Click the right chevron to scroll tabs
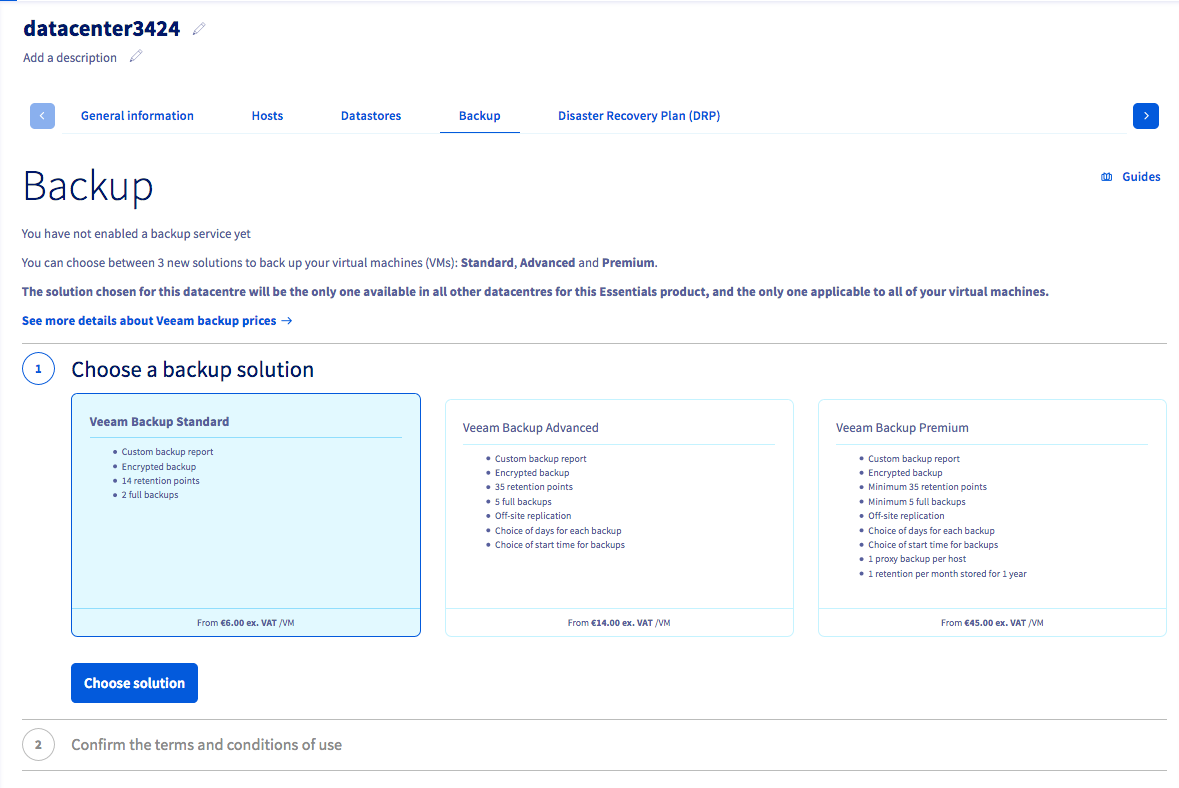Image resolution: width=1179 pixels, height=788 pixels. click(1145, 115)
